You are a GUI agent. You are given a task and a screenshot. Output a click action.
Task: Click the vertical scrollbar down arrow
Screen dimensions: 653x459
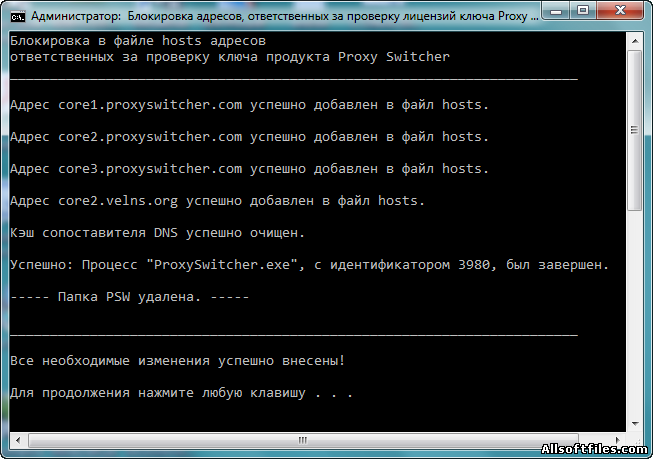(635, 424)
